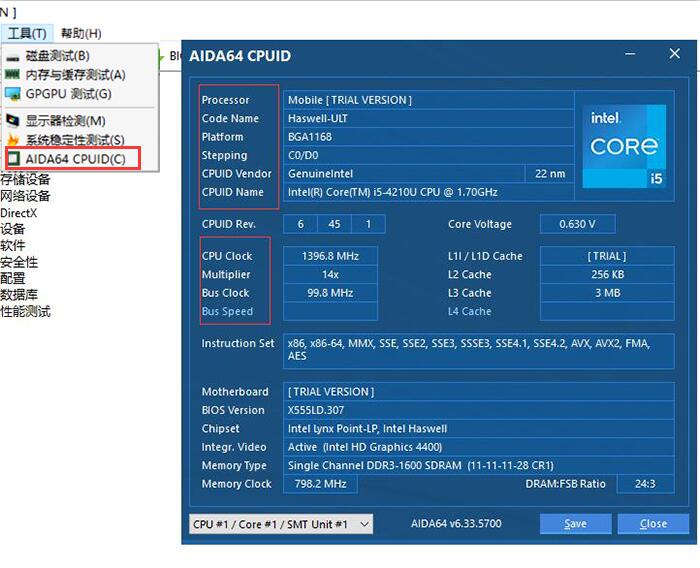The image size is (700, 568).
Task: Click the memory and cache benchmark icon
Action: click(12, 75)
